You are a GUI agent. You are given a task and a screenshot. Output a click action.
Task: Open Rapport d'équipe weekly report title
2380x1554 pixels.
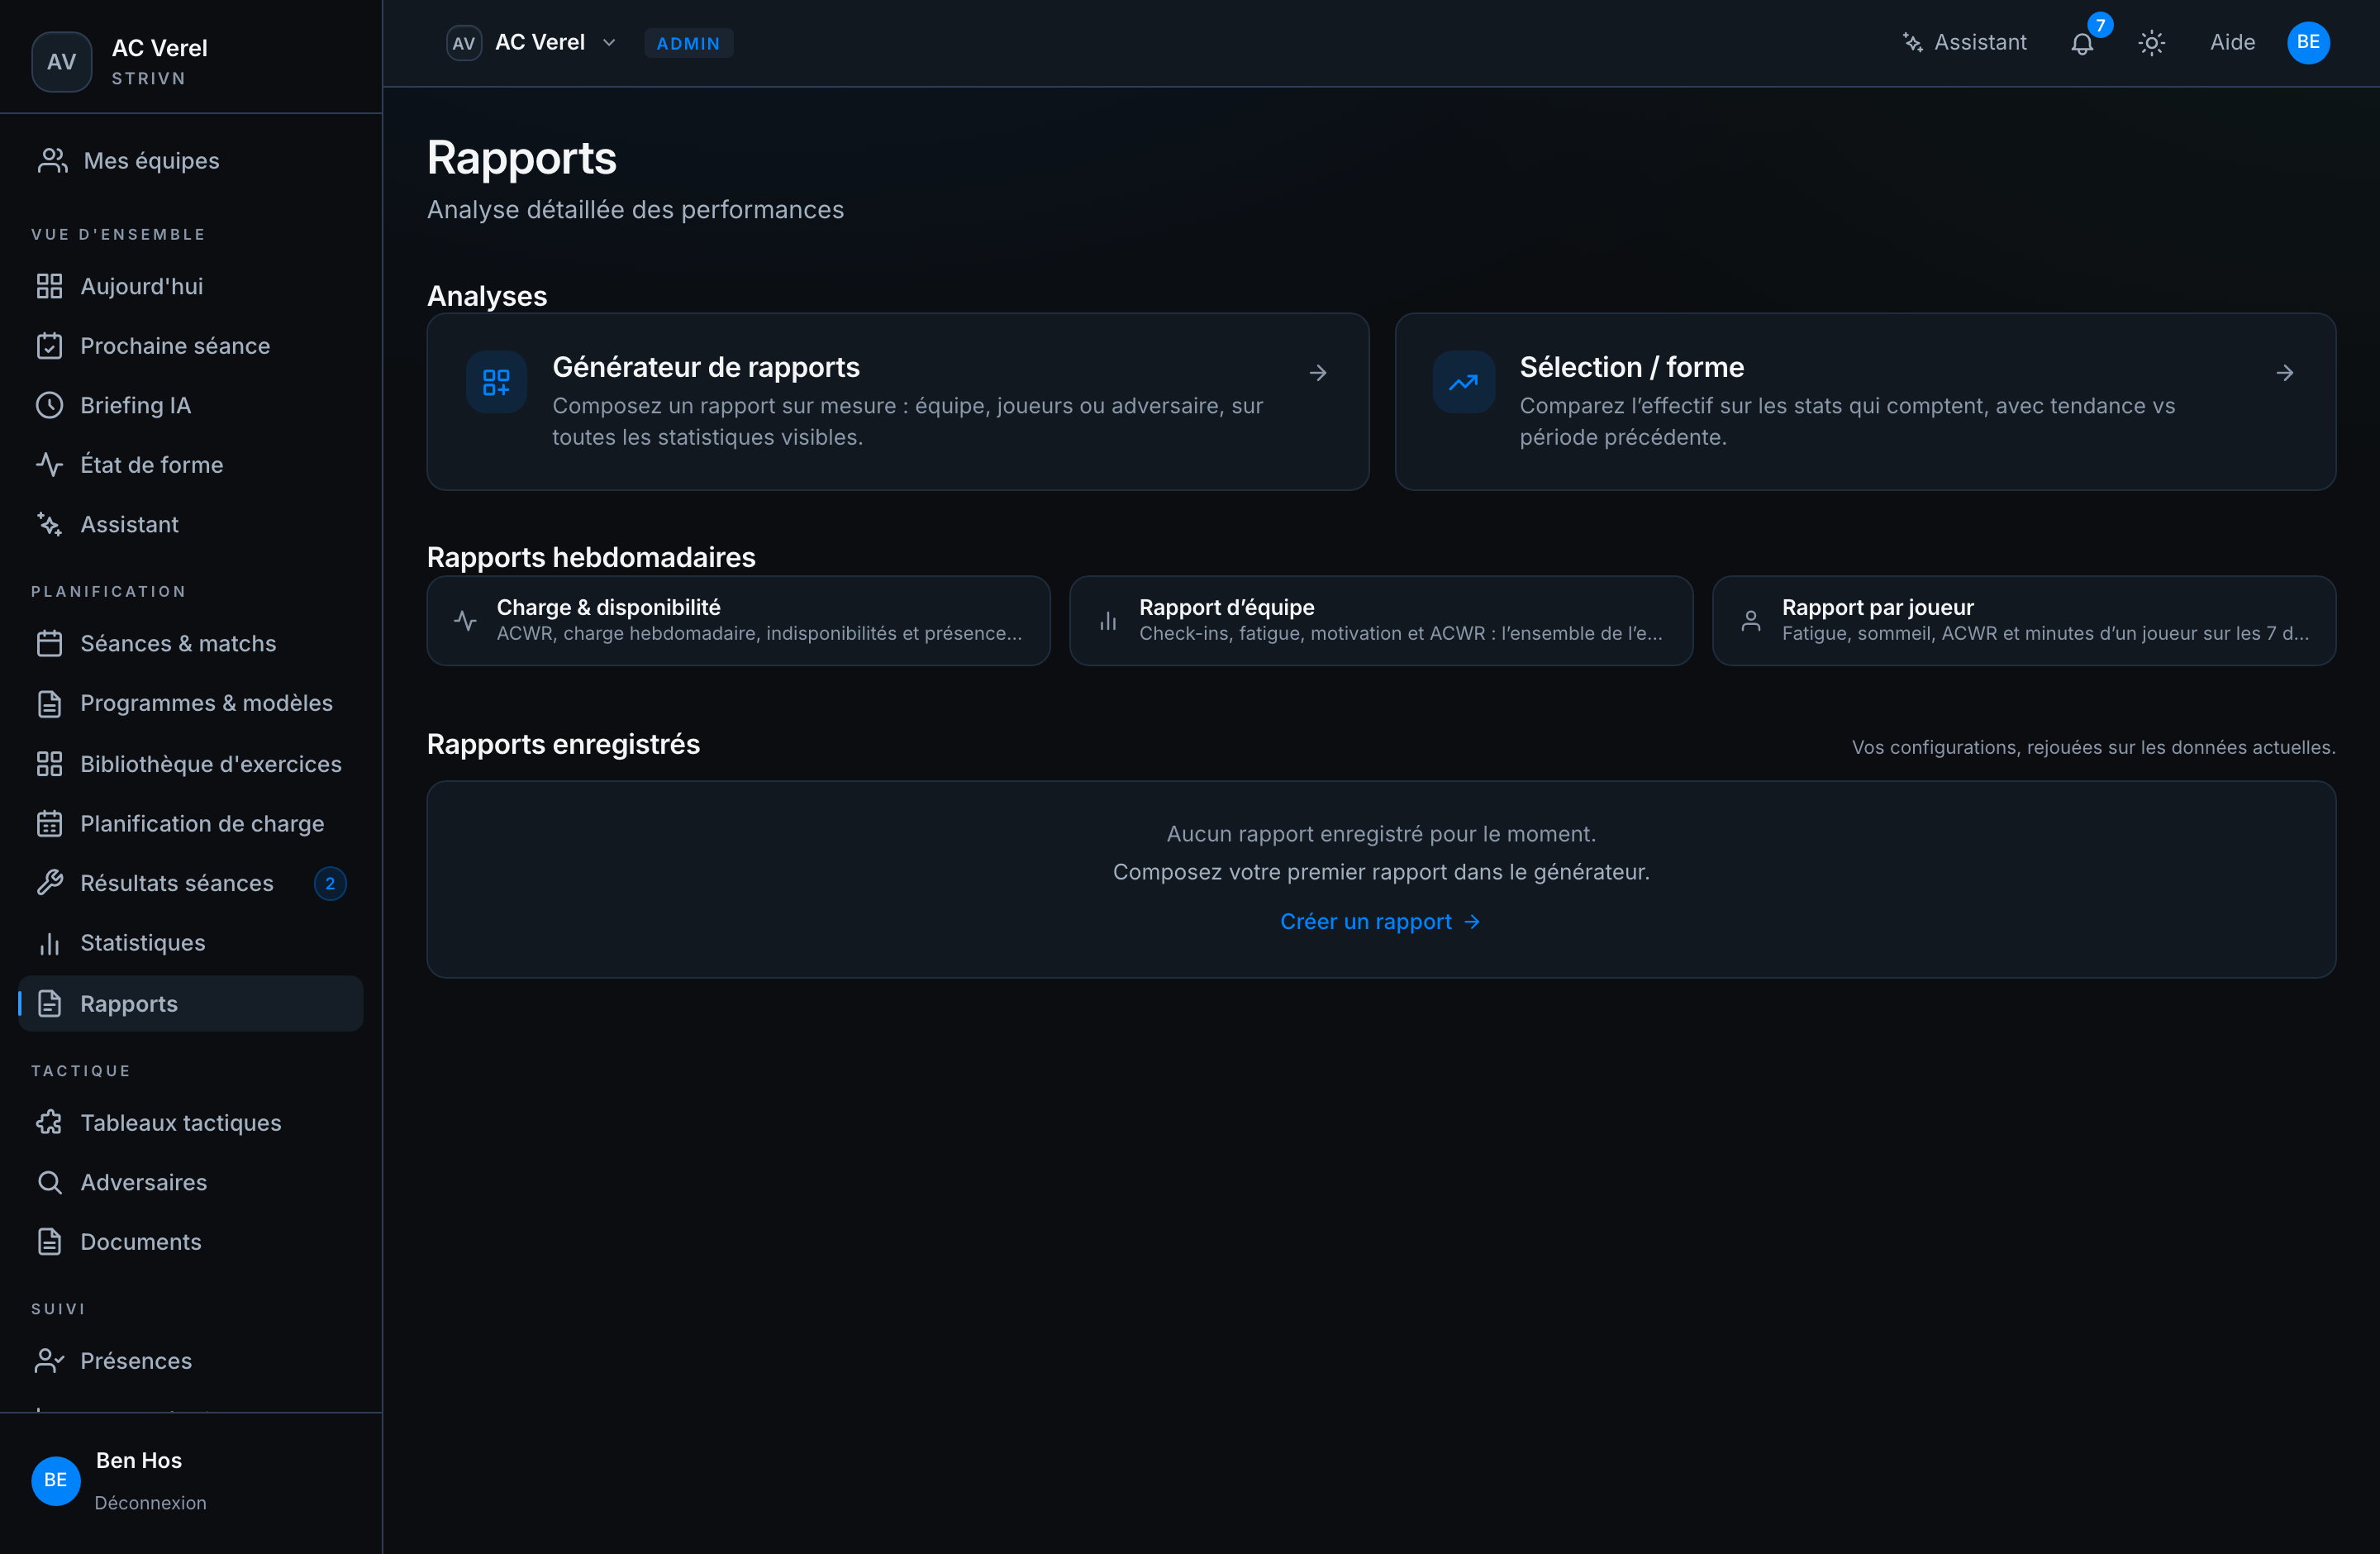1226,607
